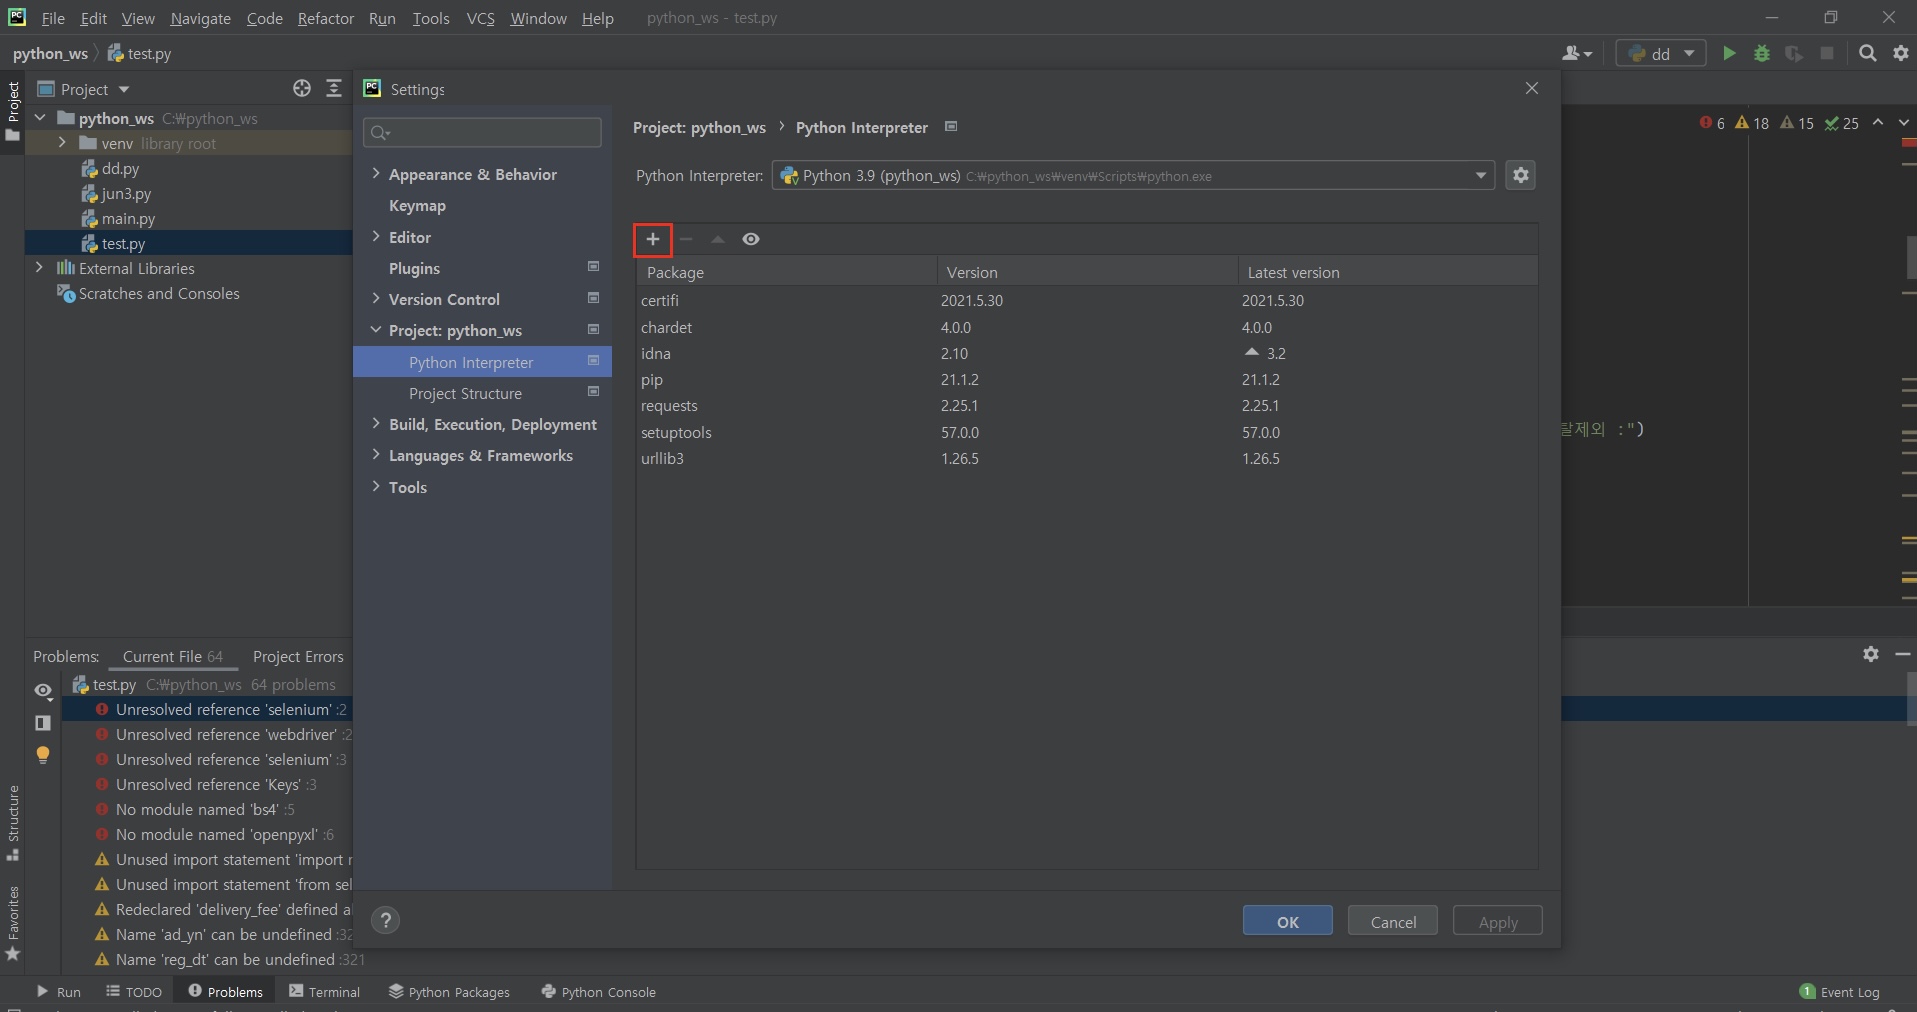Open IDE settings gear in toolbar
1917x1012 pixels.
tap(1900, 53)
